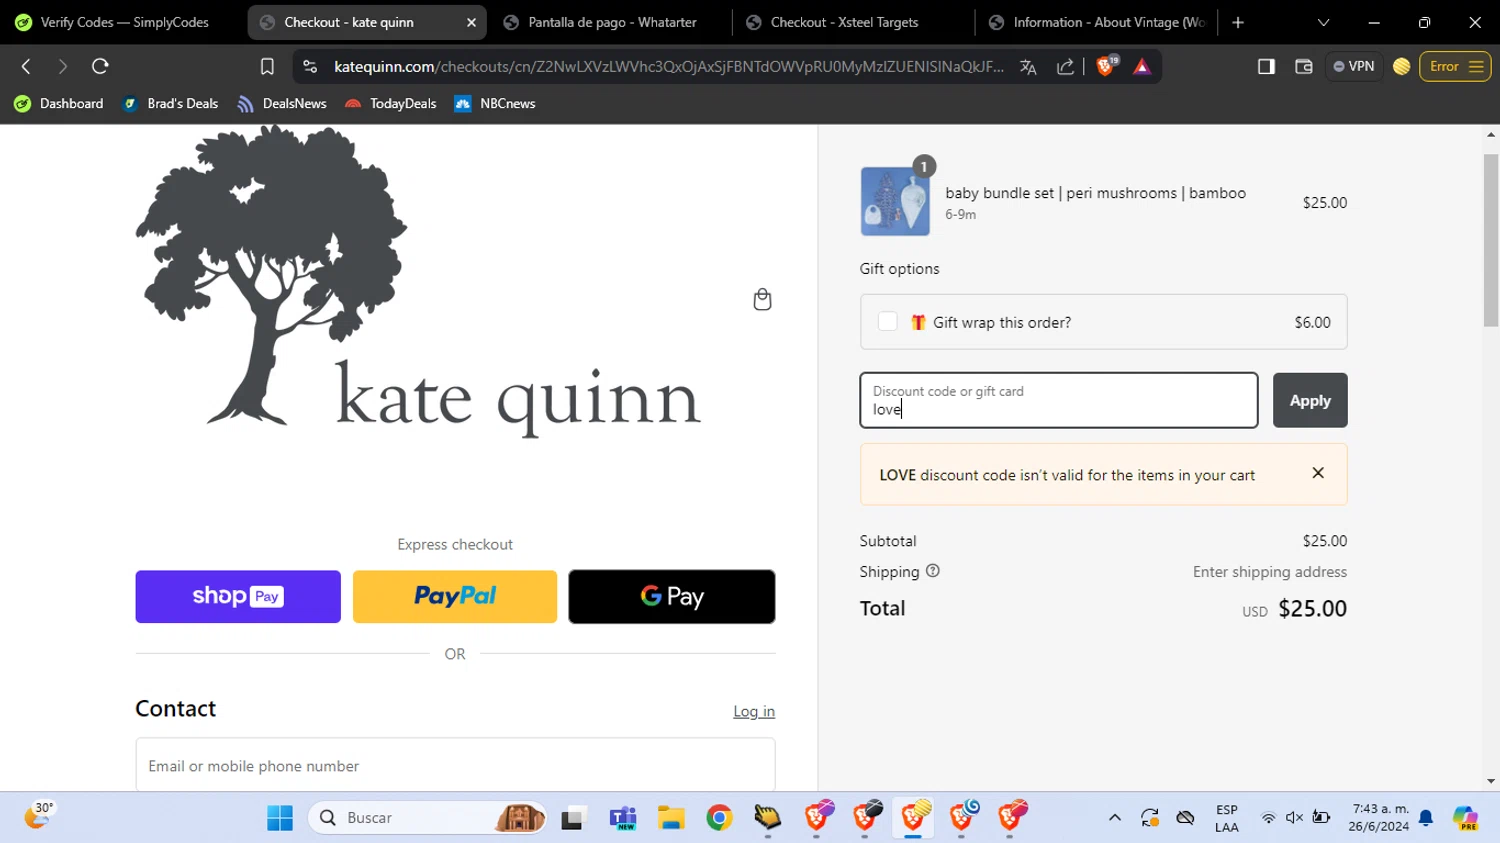This screenshot has width=1500, height=843.
Task: Open Microsoft Teams from the taskbar
Action: pyautogui.click(x=623, y=818)
